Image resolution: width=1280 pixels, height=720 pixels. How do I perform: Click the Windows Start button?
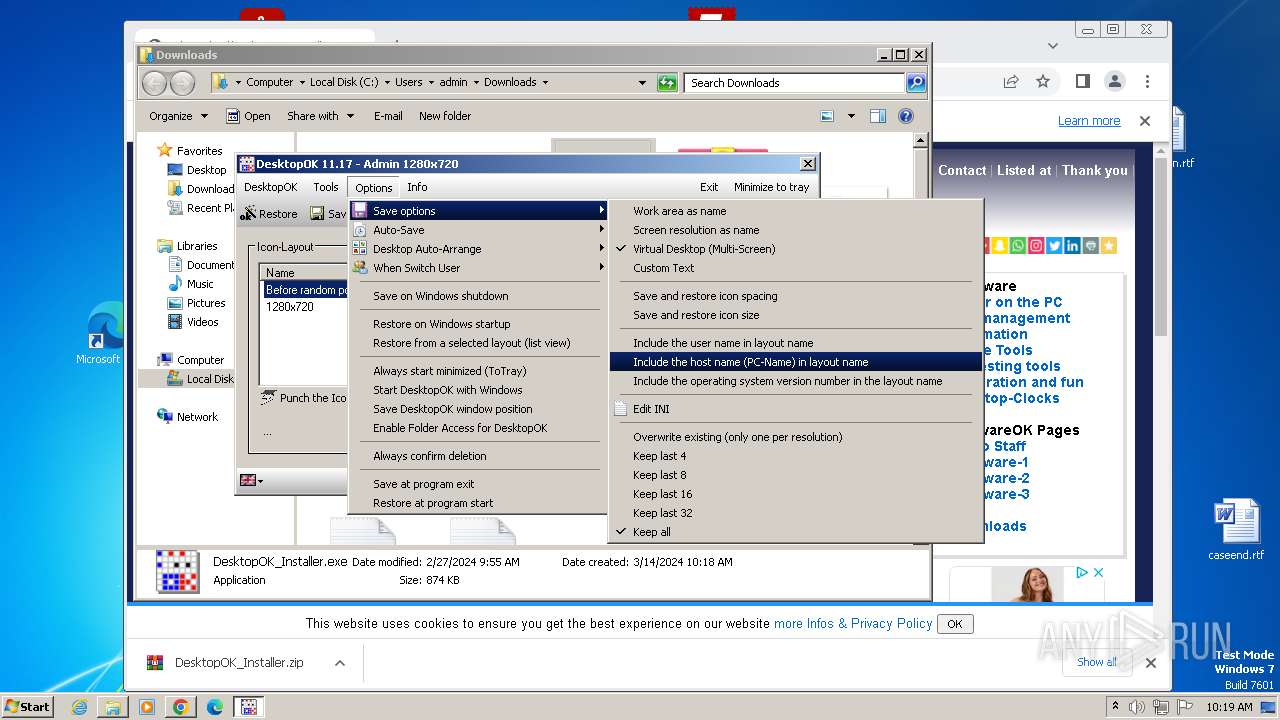coord(28,706)
